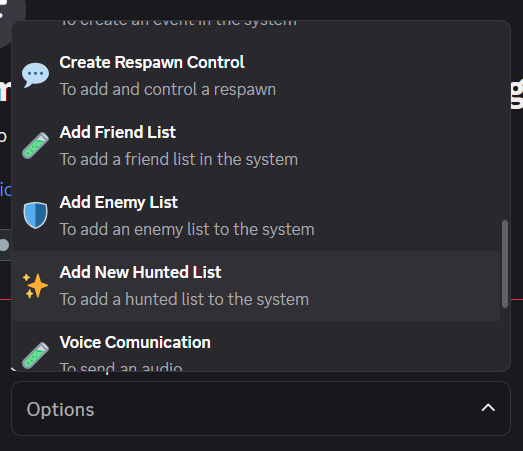523x451 pixels.
Task: Select the Add New Hunted List option
Action: (256, 286)
